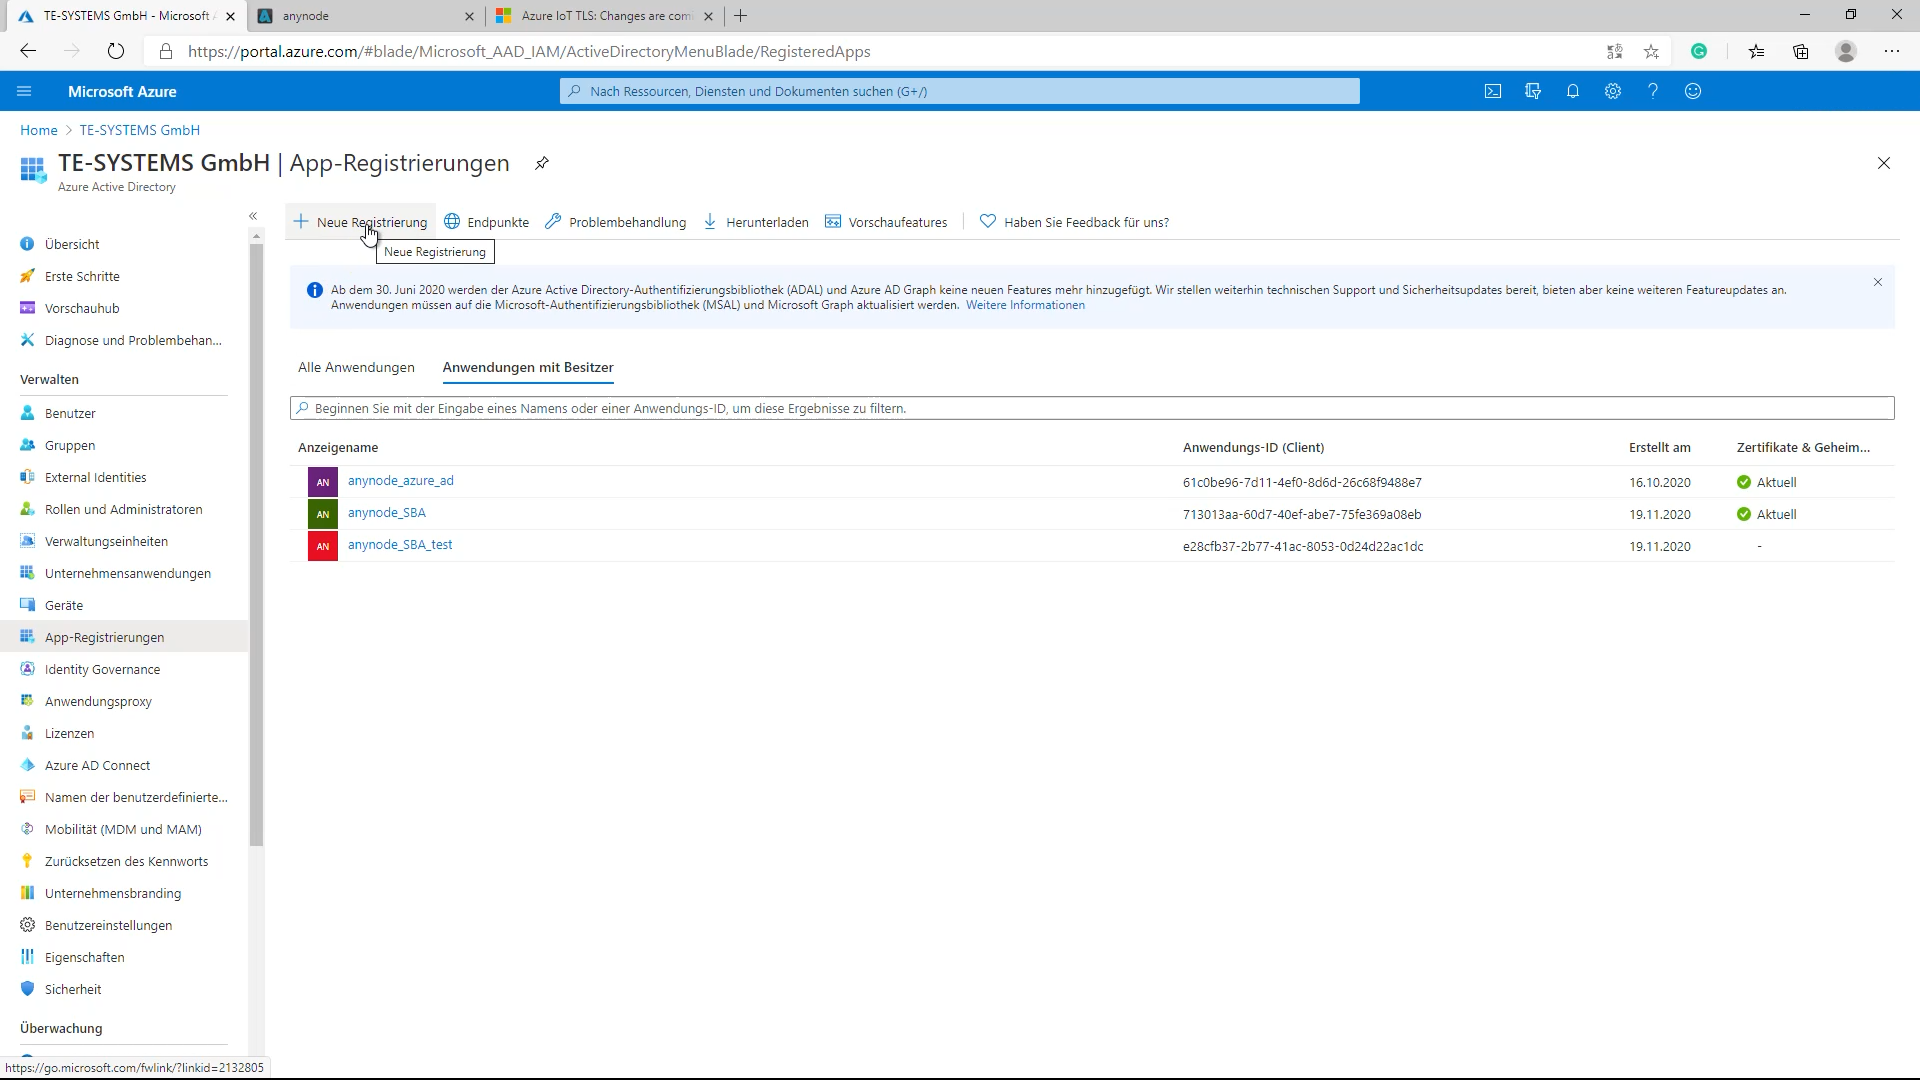Screen dimensions: 1920x1080
Task: Select Anwendungen mit Besitzer tab
Action: [528, 367]
